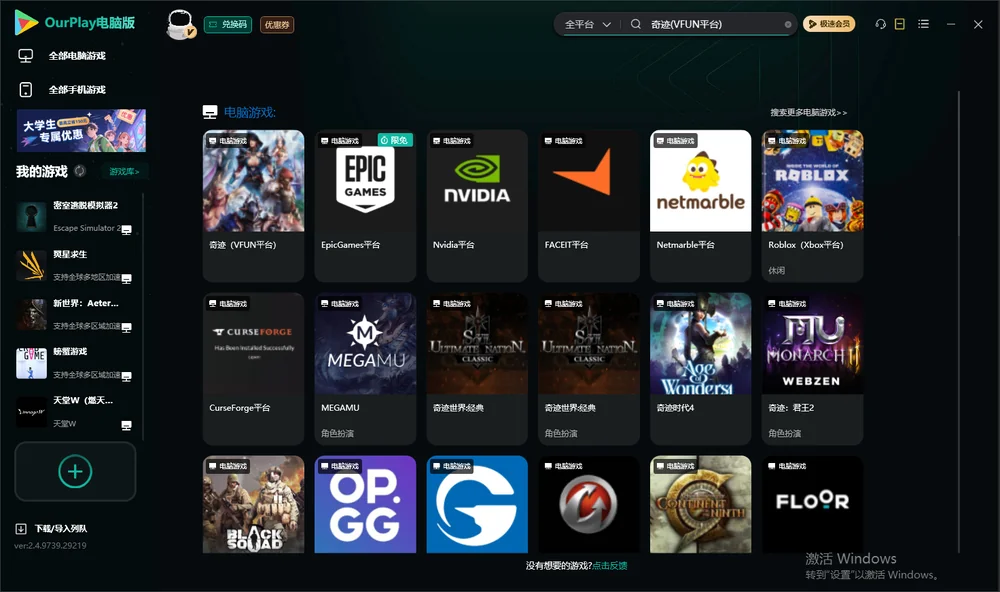Expand the 全平台 platform dropdown
Viewport: 1000px width, 592px height.
[x=587, y=24]
